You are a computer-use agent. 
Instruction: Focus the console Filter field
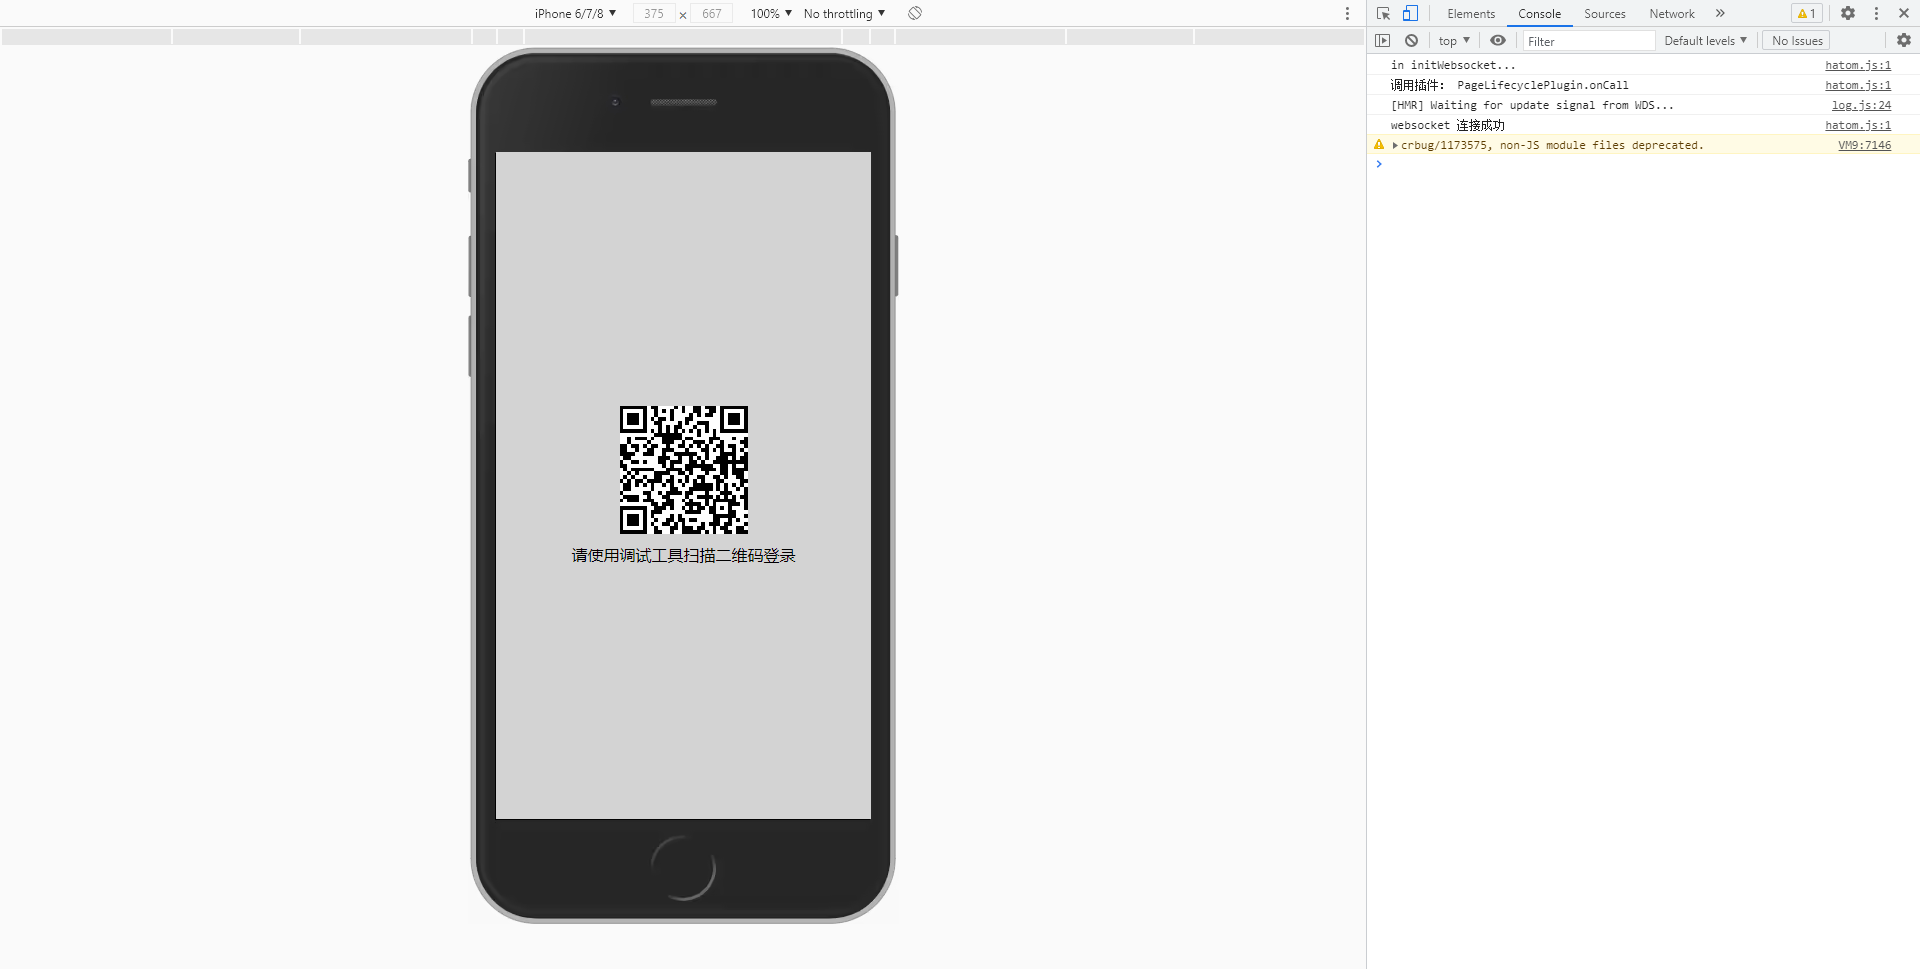1589,41
